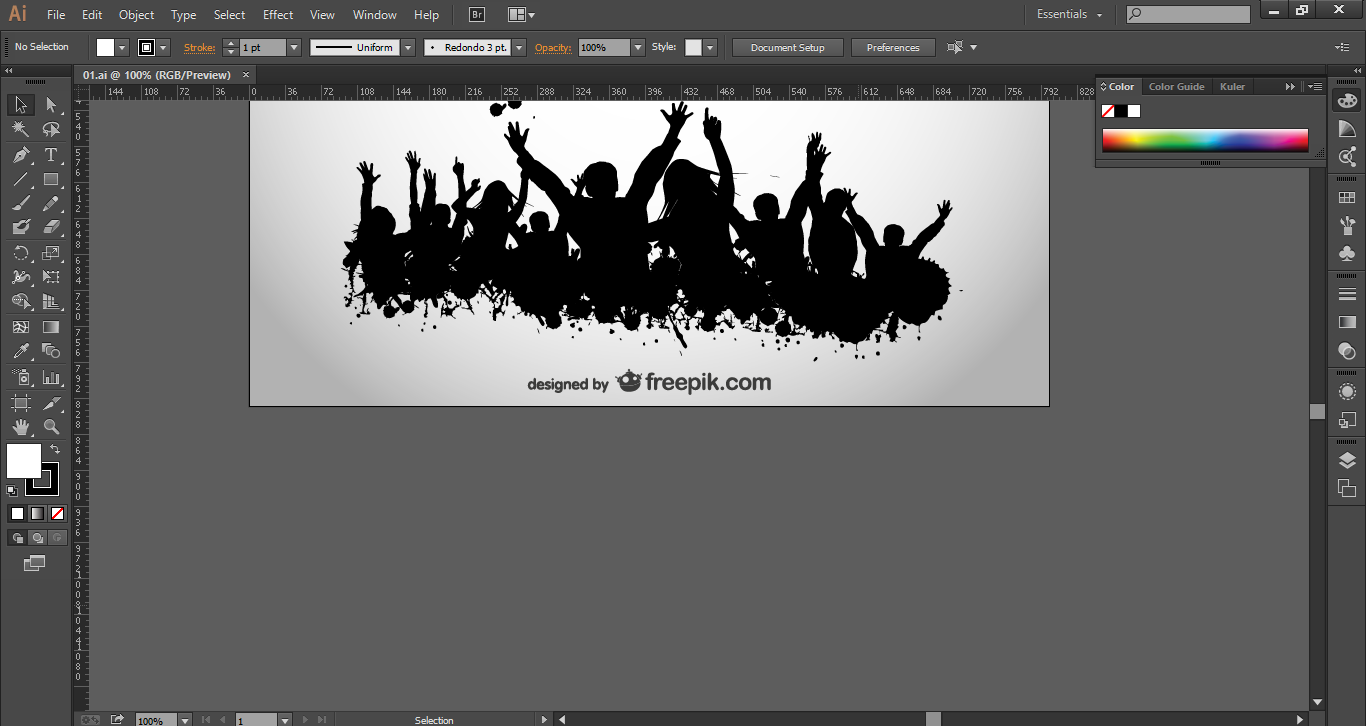Image resolution: width=1366 pixels, height=726 pixels.
Task: Click the Preferences button
Action: [x=893, y=48]
